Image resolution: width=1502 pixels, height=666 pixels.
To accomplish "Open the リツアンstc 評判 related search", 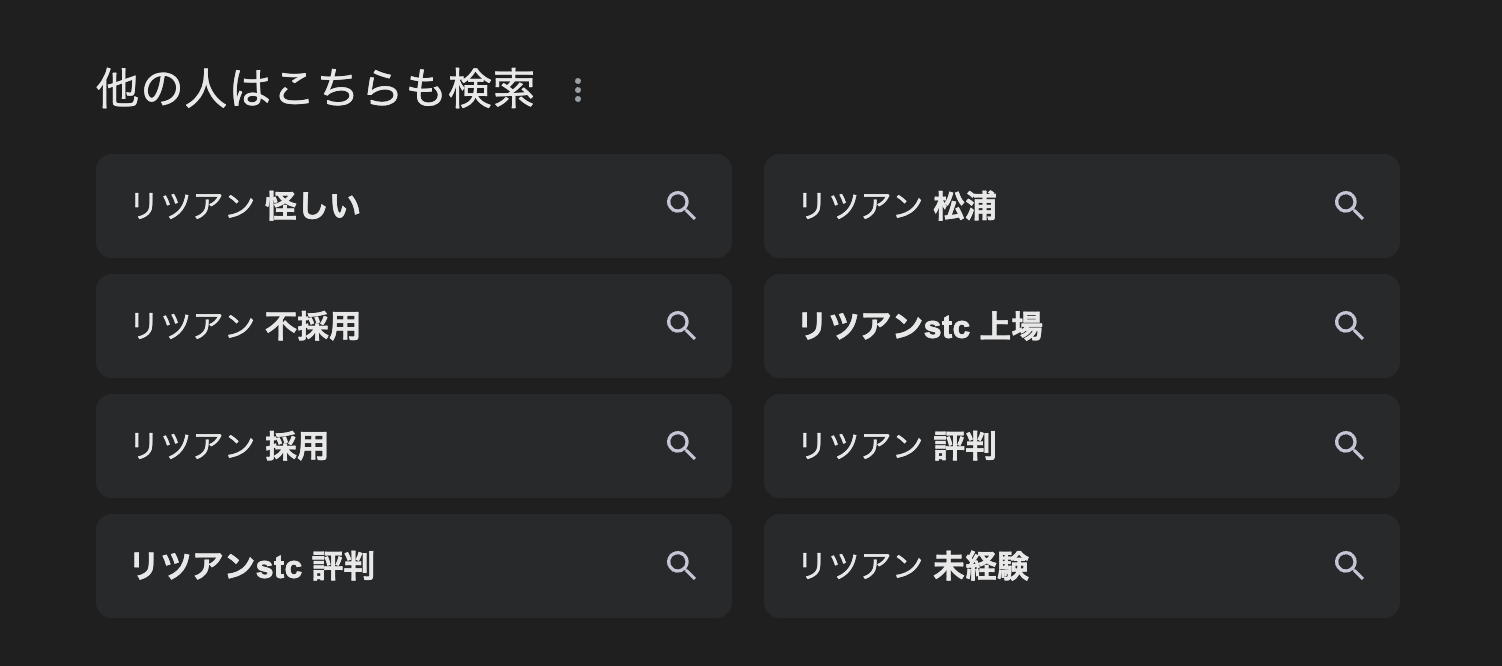I will point(251,567).
